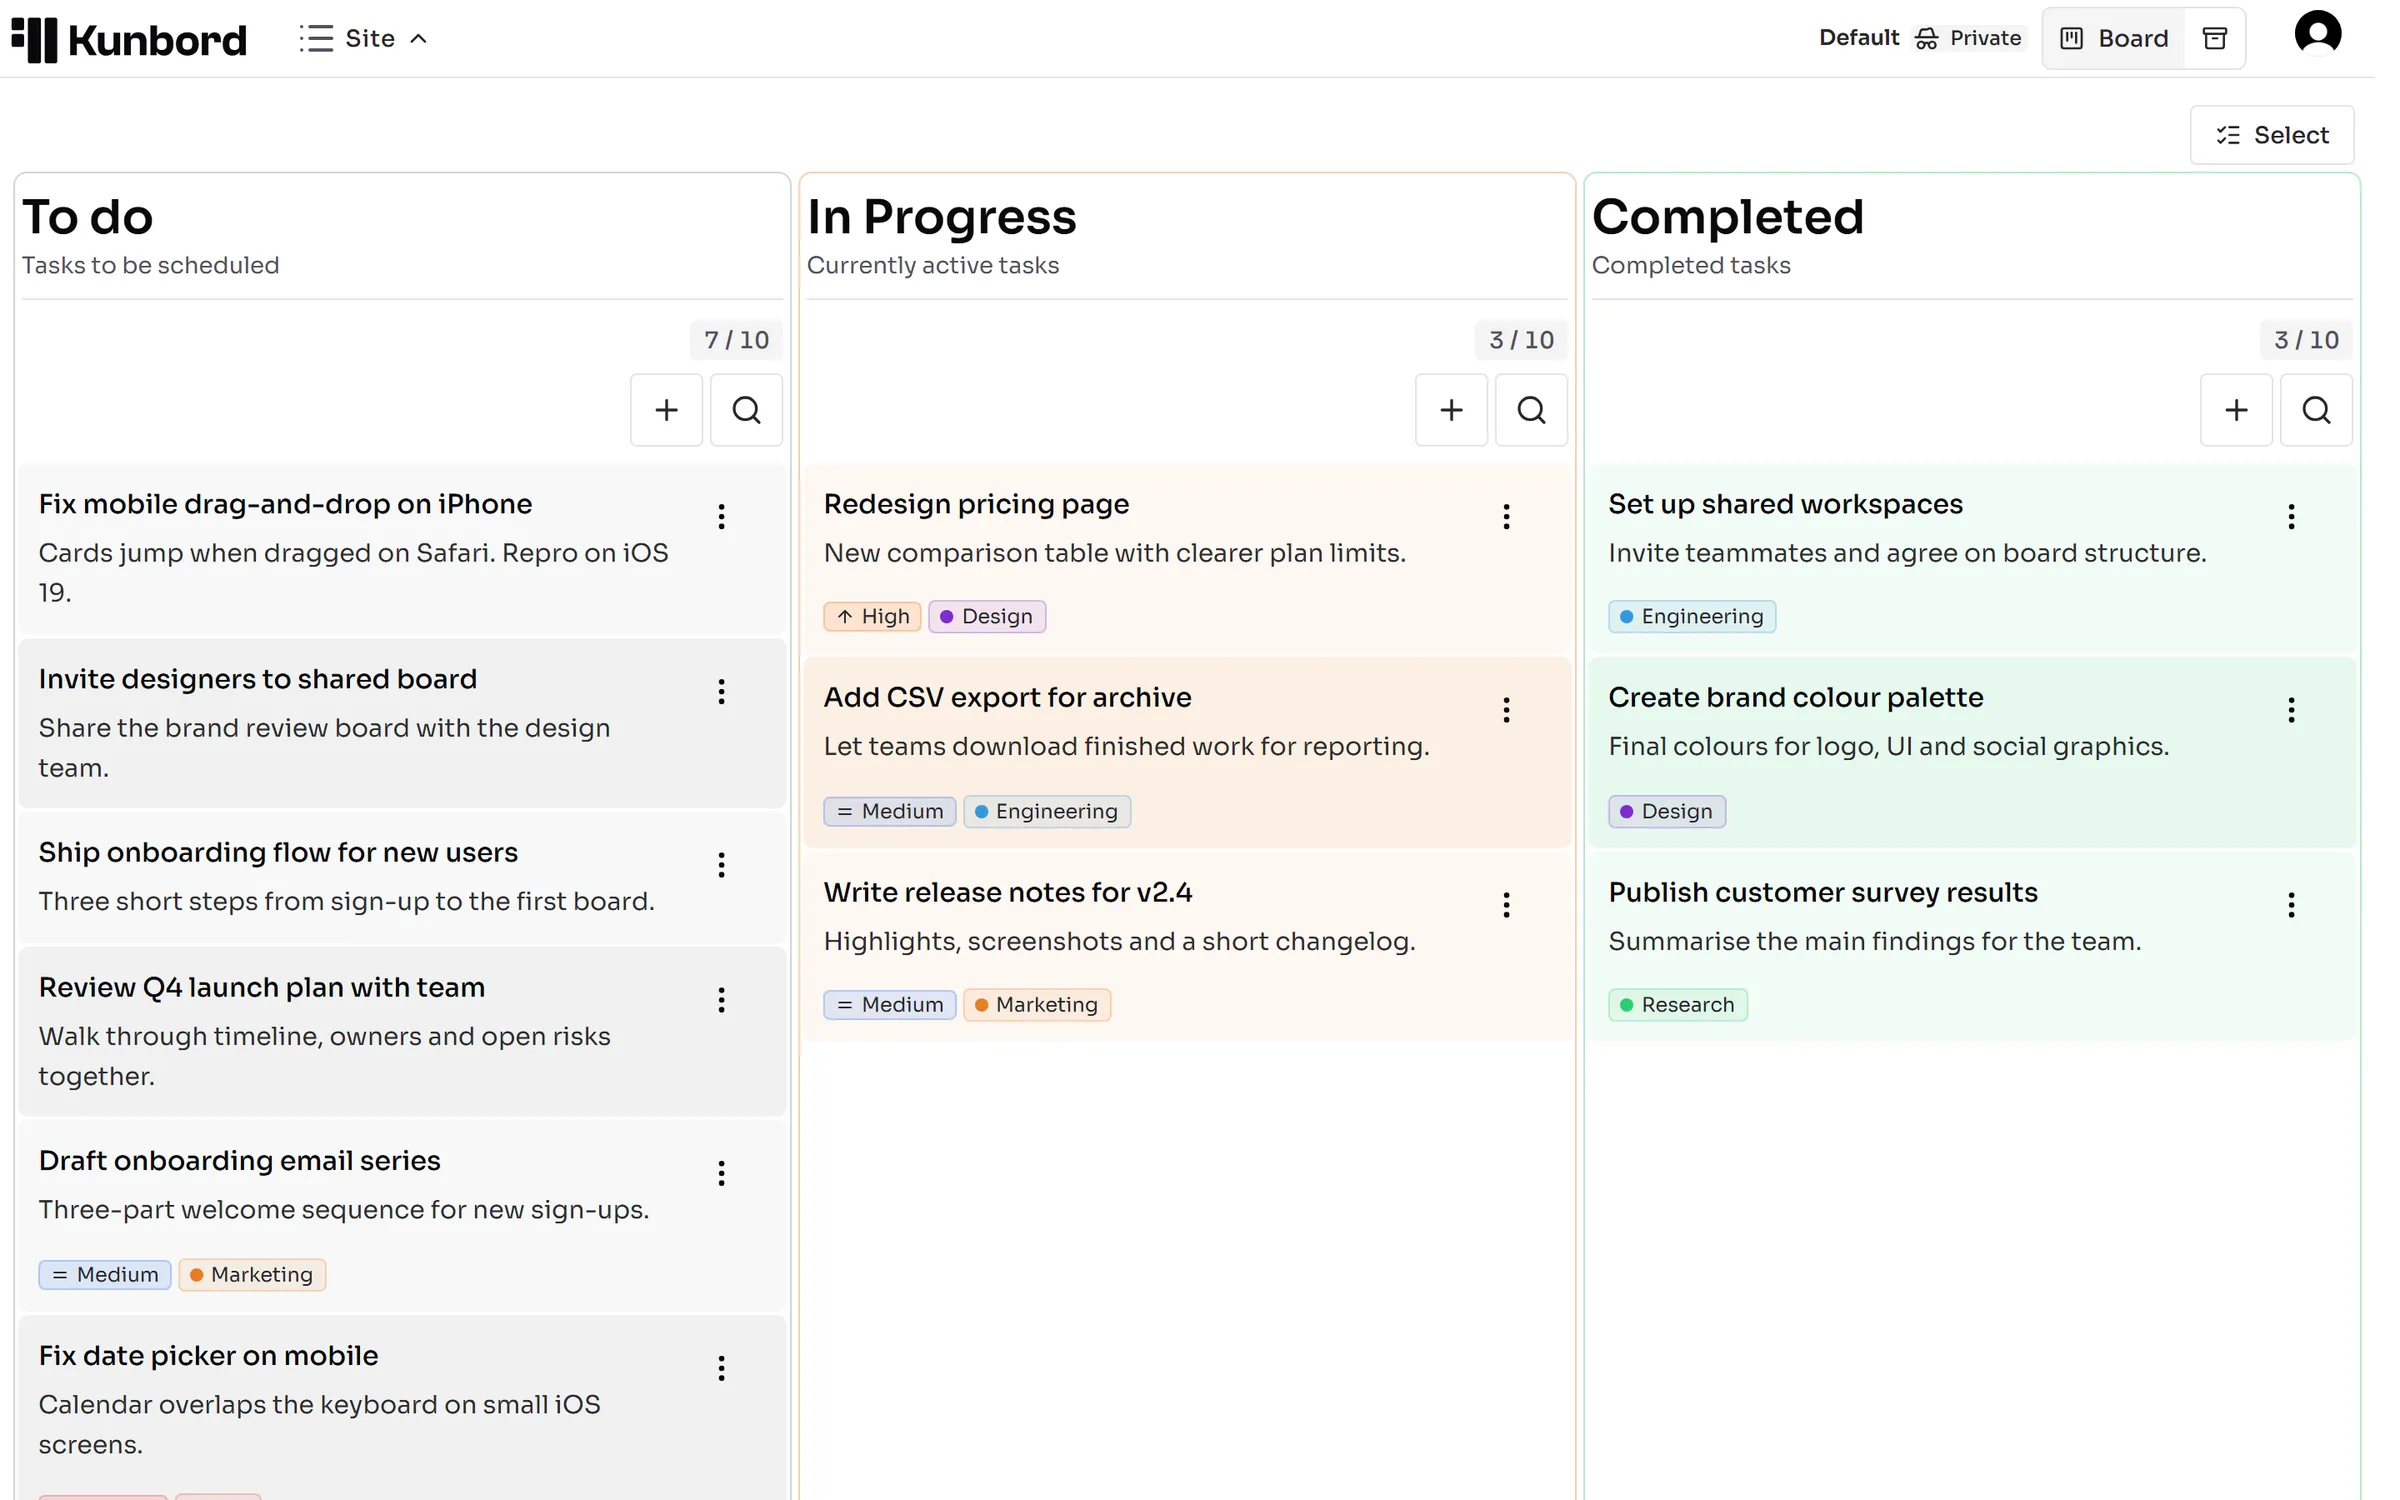
Task: Click Medium tag on Draft onboarding email card
Action: 105,1274
